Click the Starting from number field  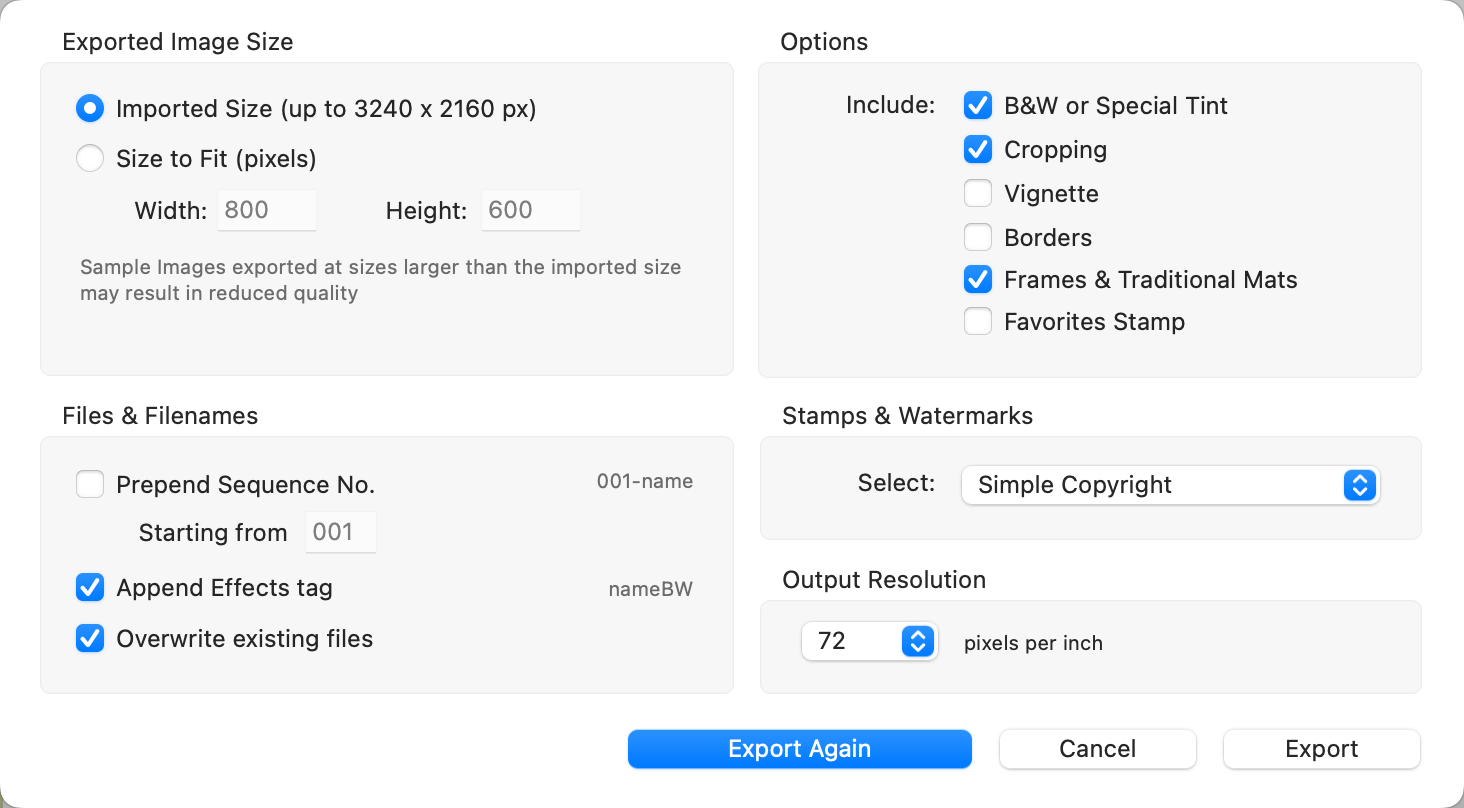click(x=340, y=532)
